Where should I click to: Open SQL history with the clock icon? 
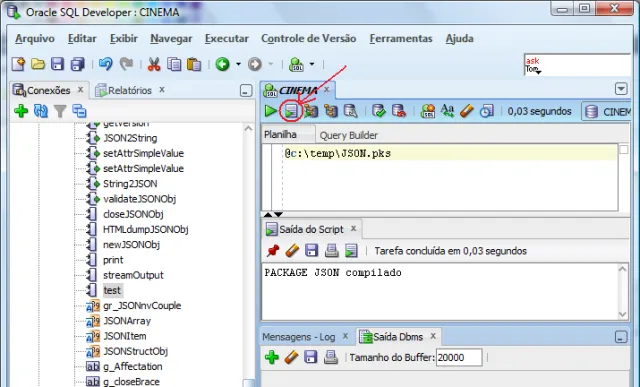coord(487,111)
